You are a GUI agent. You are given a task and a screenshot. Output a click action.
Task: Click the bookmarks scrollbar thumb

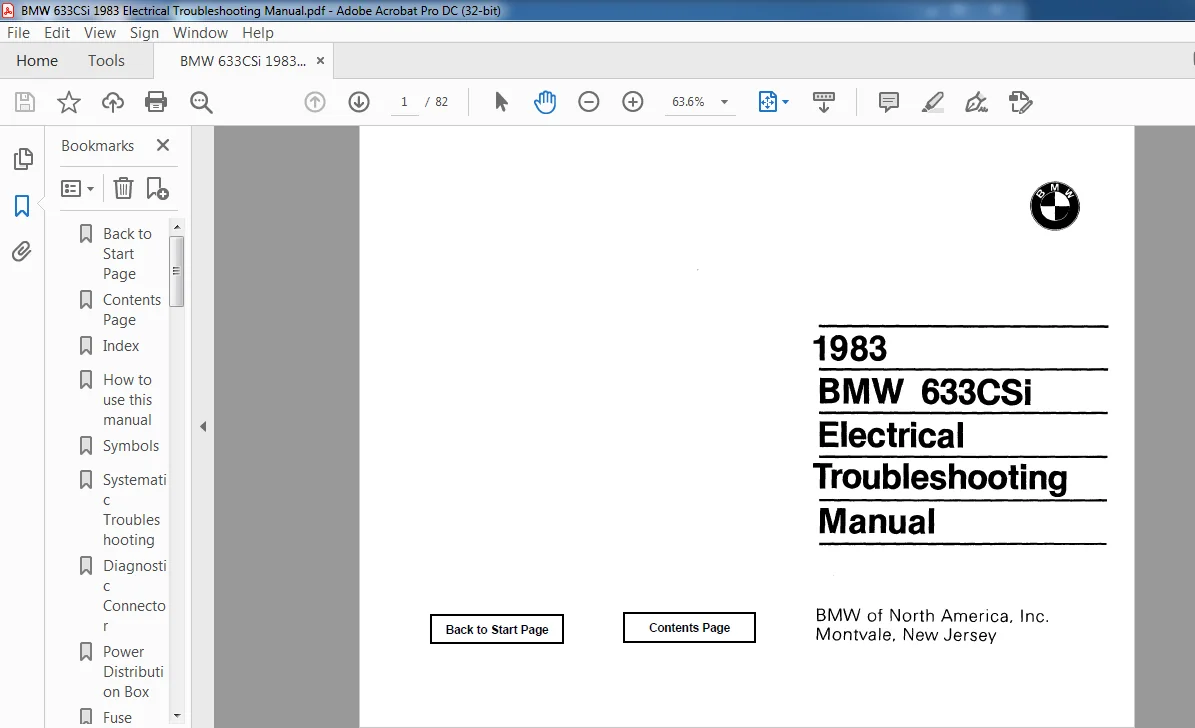(x=177, y=271)
